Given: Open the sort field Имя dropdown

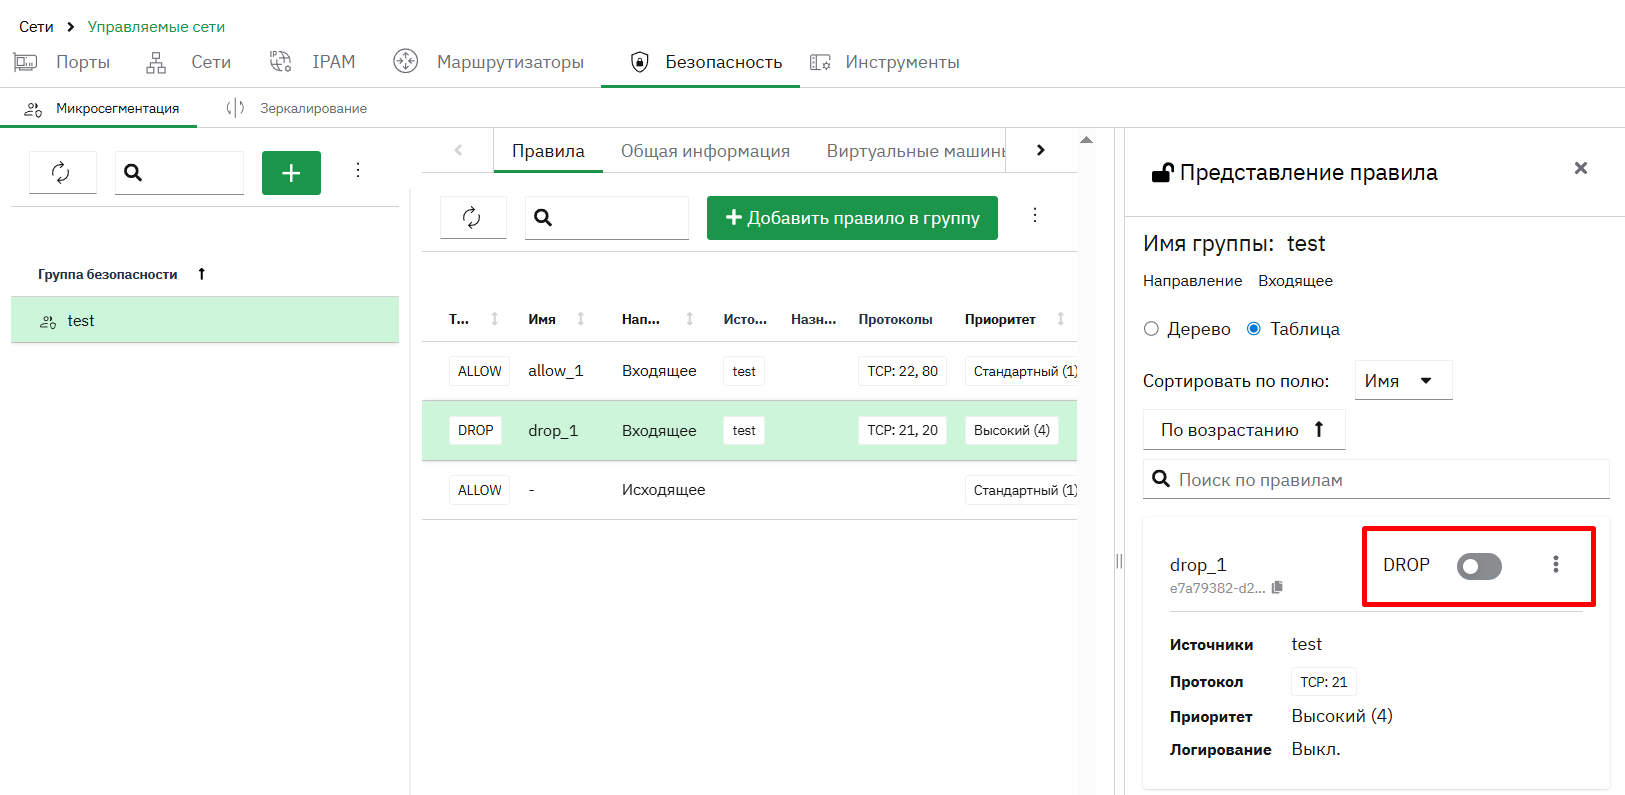Looking at the screenshot, I should [x=1403, y=381].
